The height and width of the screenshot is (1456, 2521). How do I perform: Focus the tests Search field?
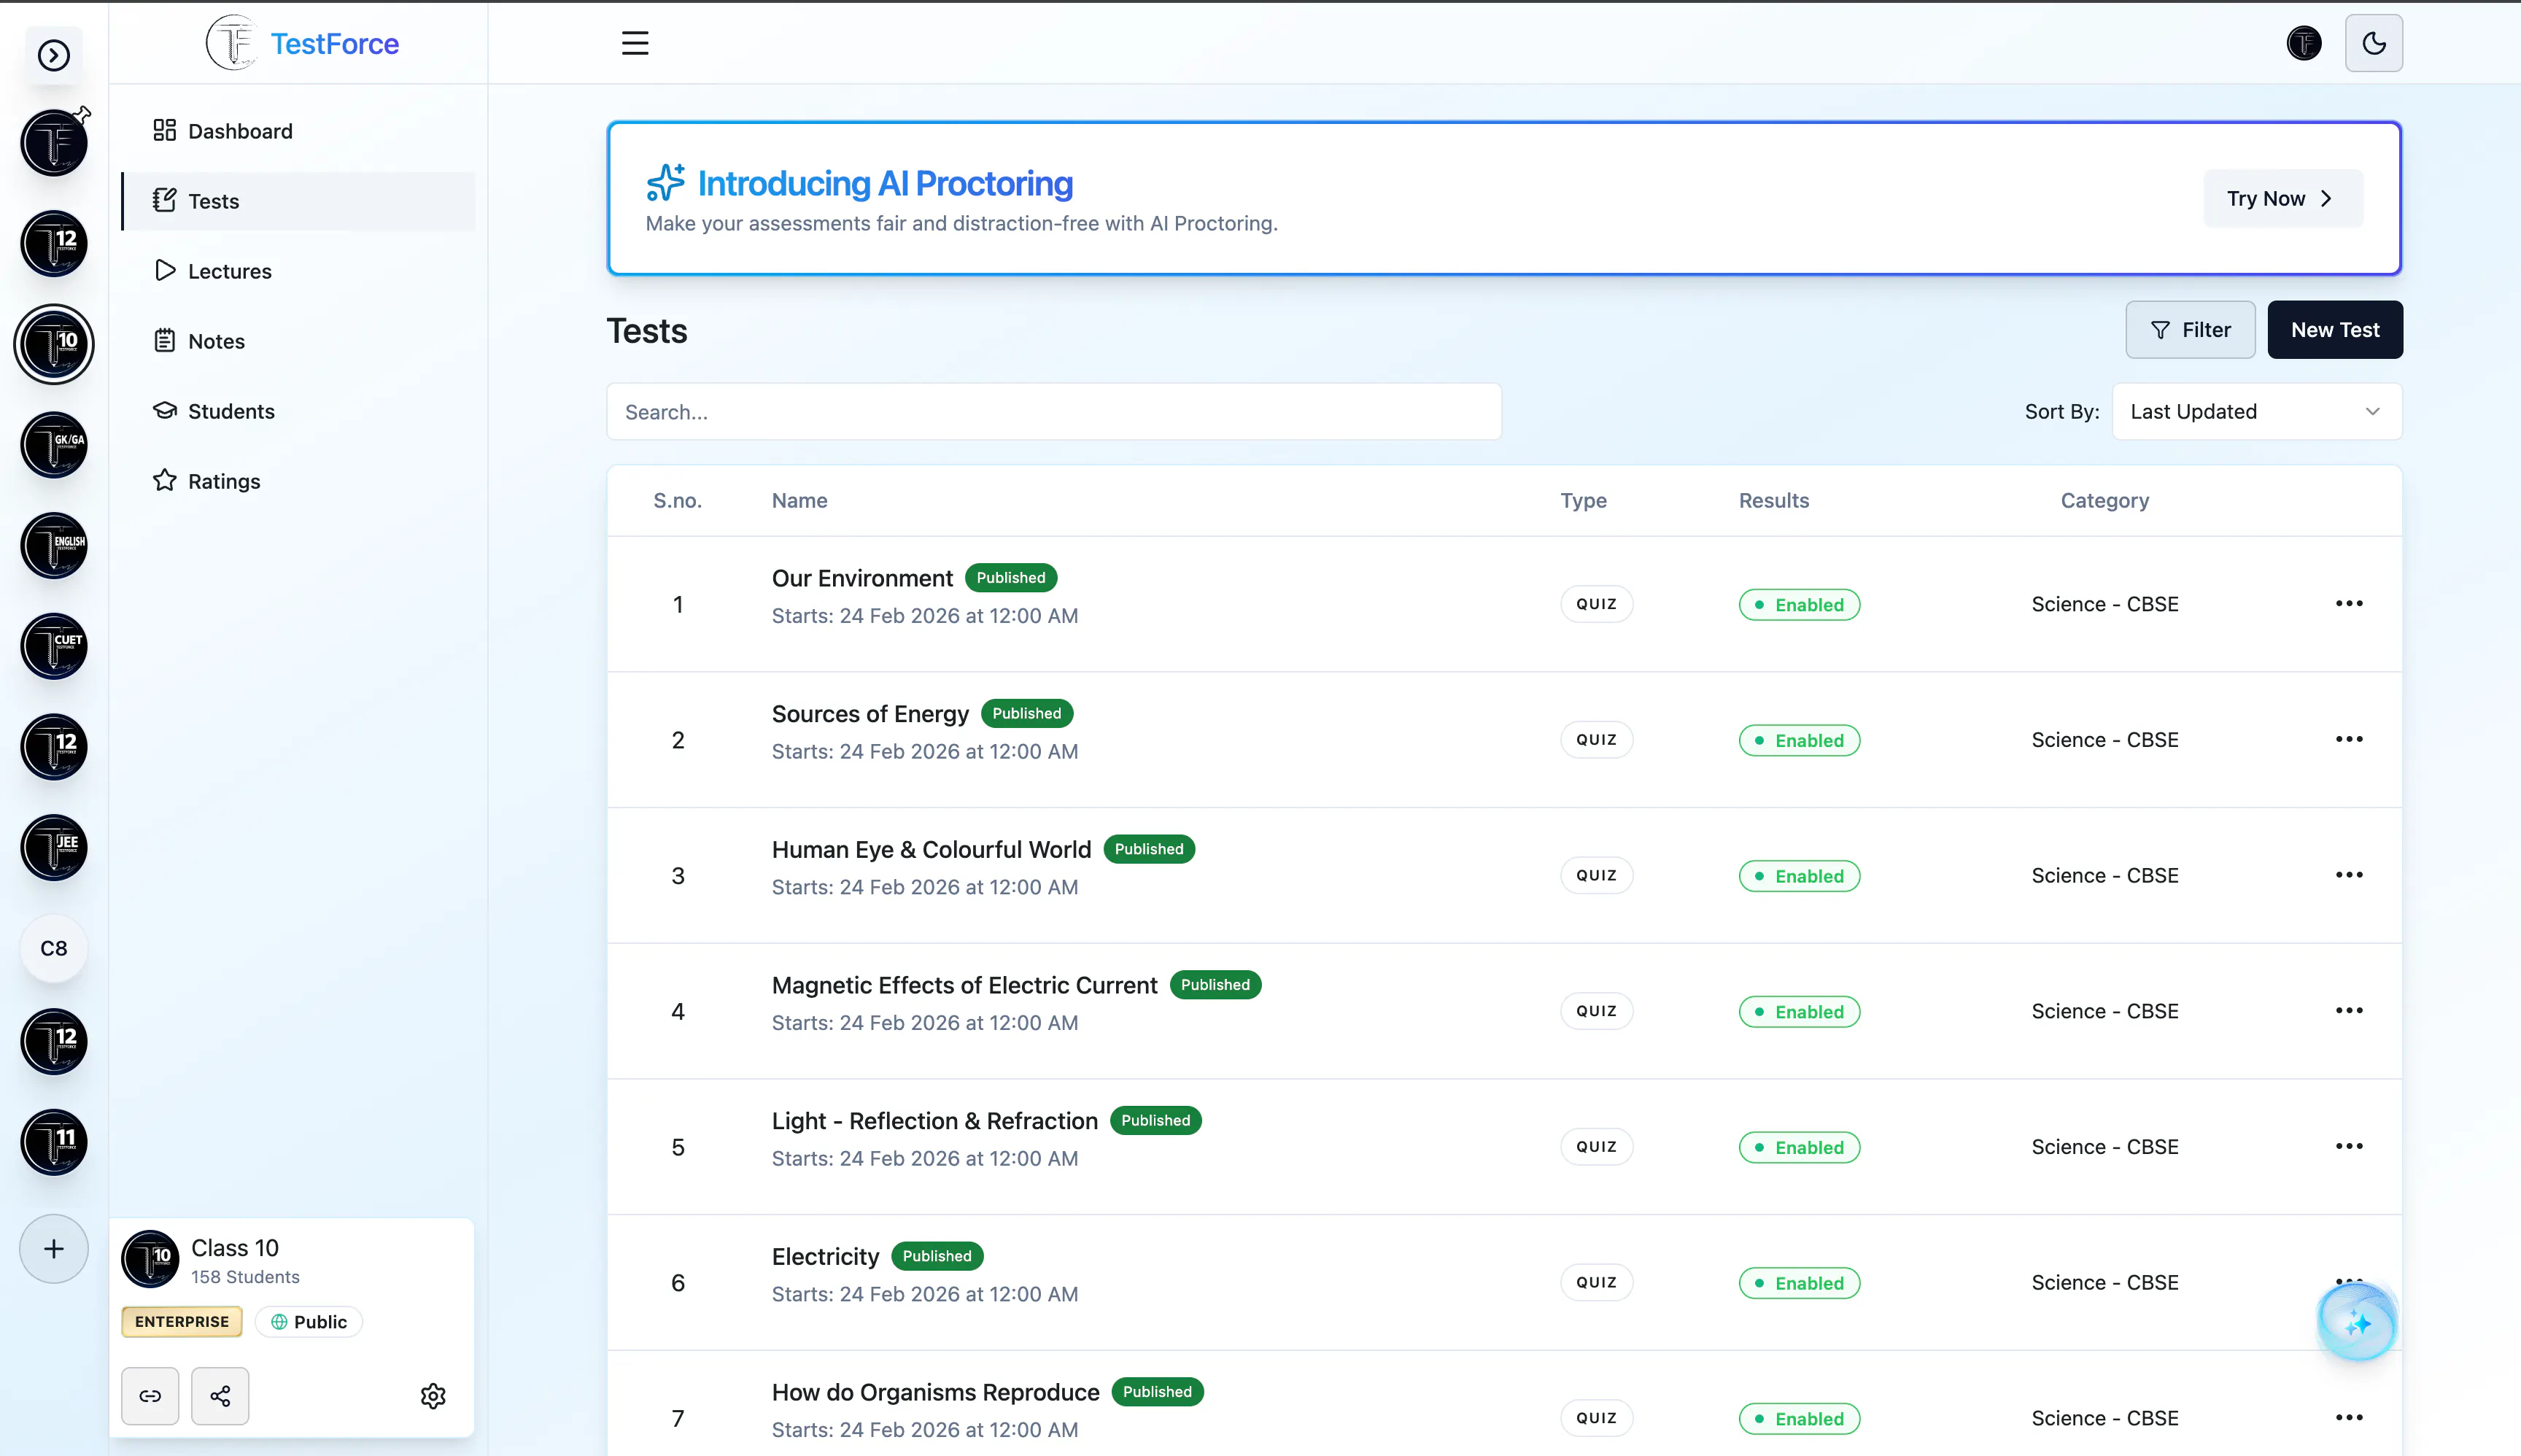pyautogui.click(x=1054, y=411)
